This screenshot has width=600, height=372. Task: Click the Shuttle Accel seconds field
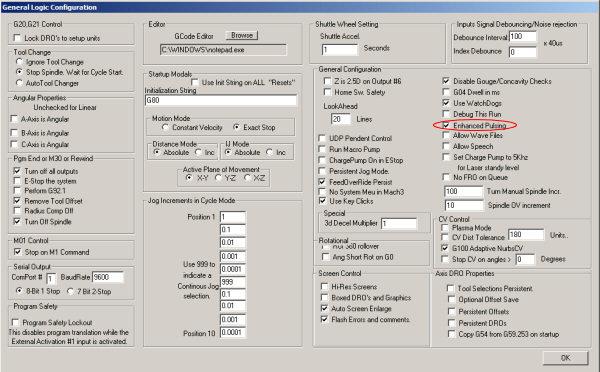click(339, 50)
